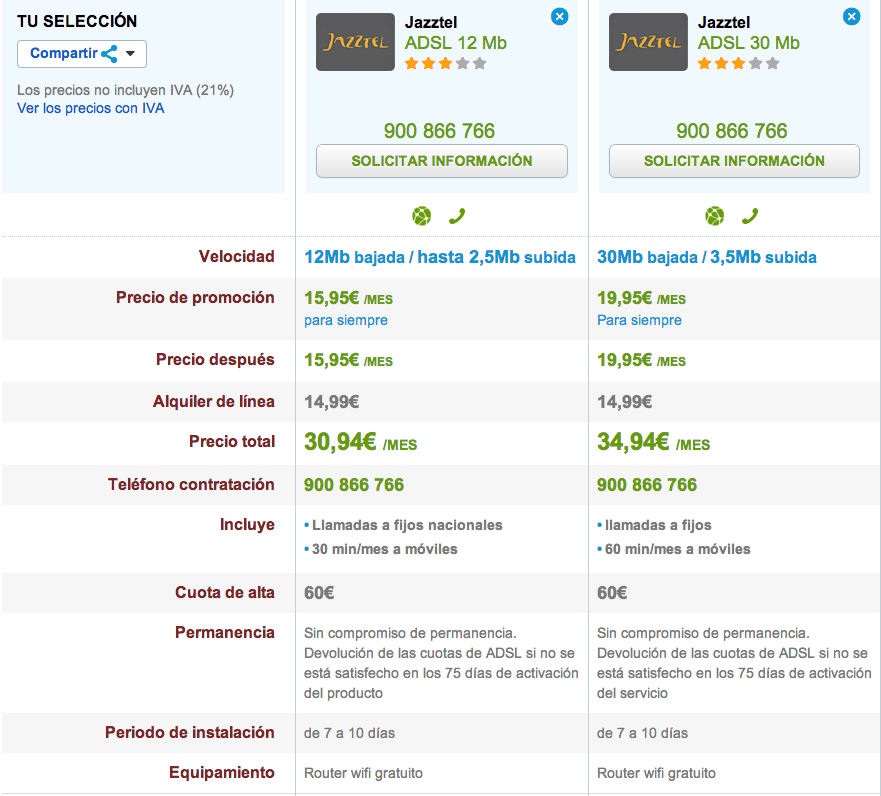Click the Jazztel logo for ADSL 30 Mb
The height and width of the screenshot is (796, 881).
[648, 42]
